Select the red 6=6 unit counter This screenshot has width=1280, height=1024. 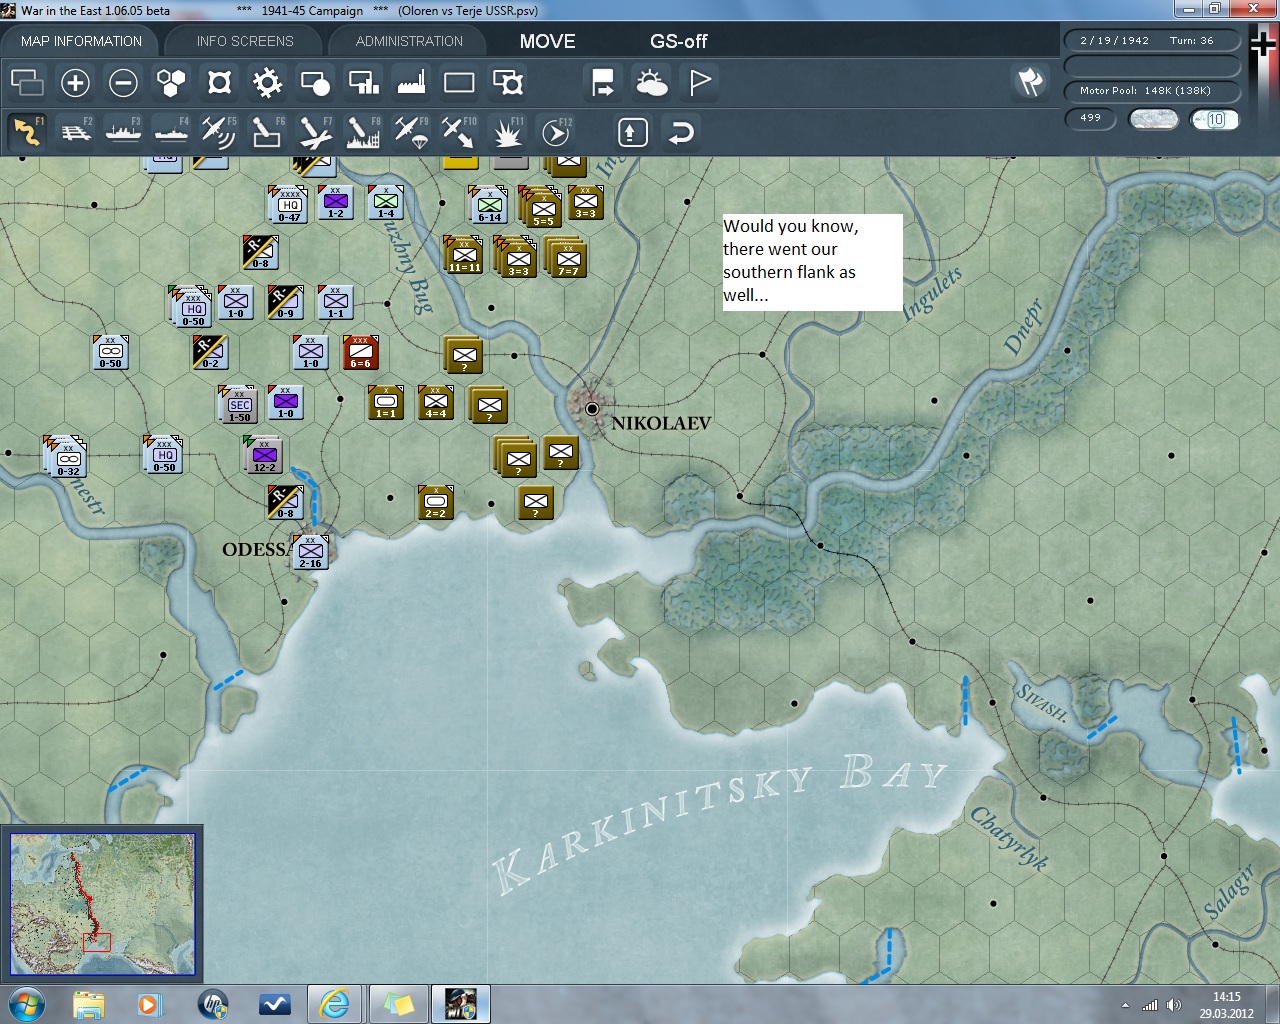361,353
